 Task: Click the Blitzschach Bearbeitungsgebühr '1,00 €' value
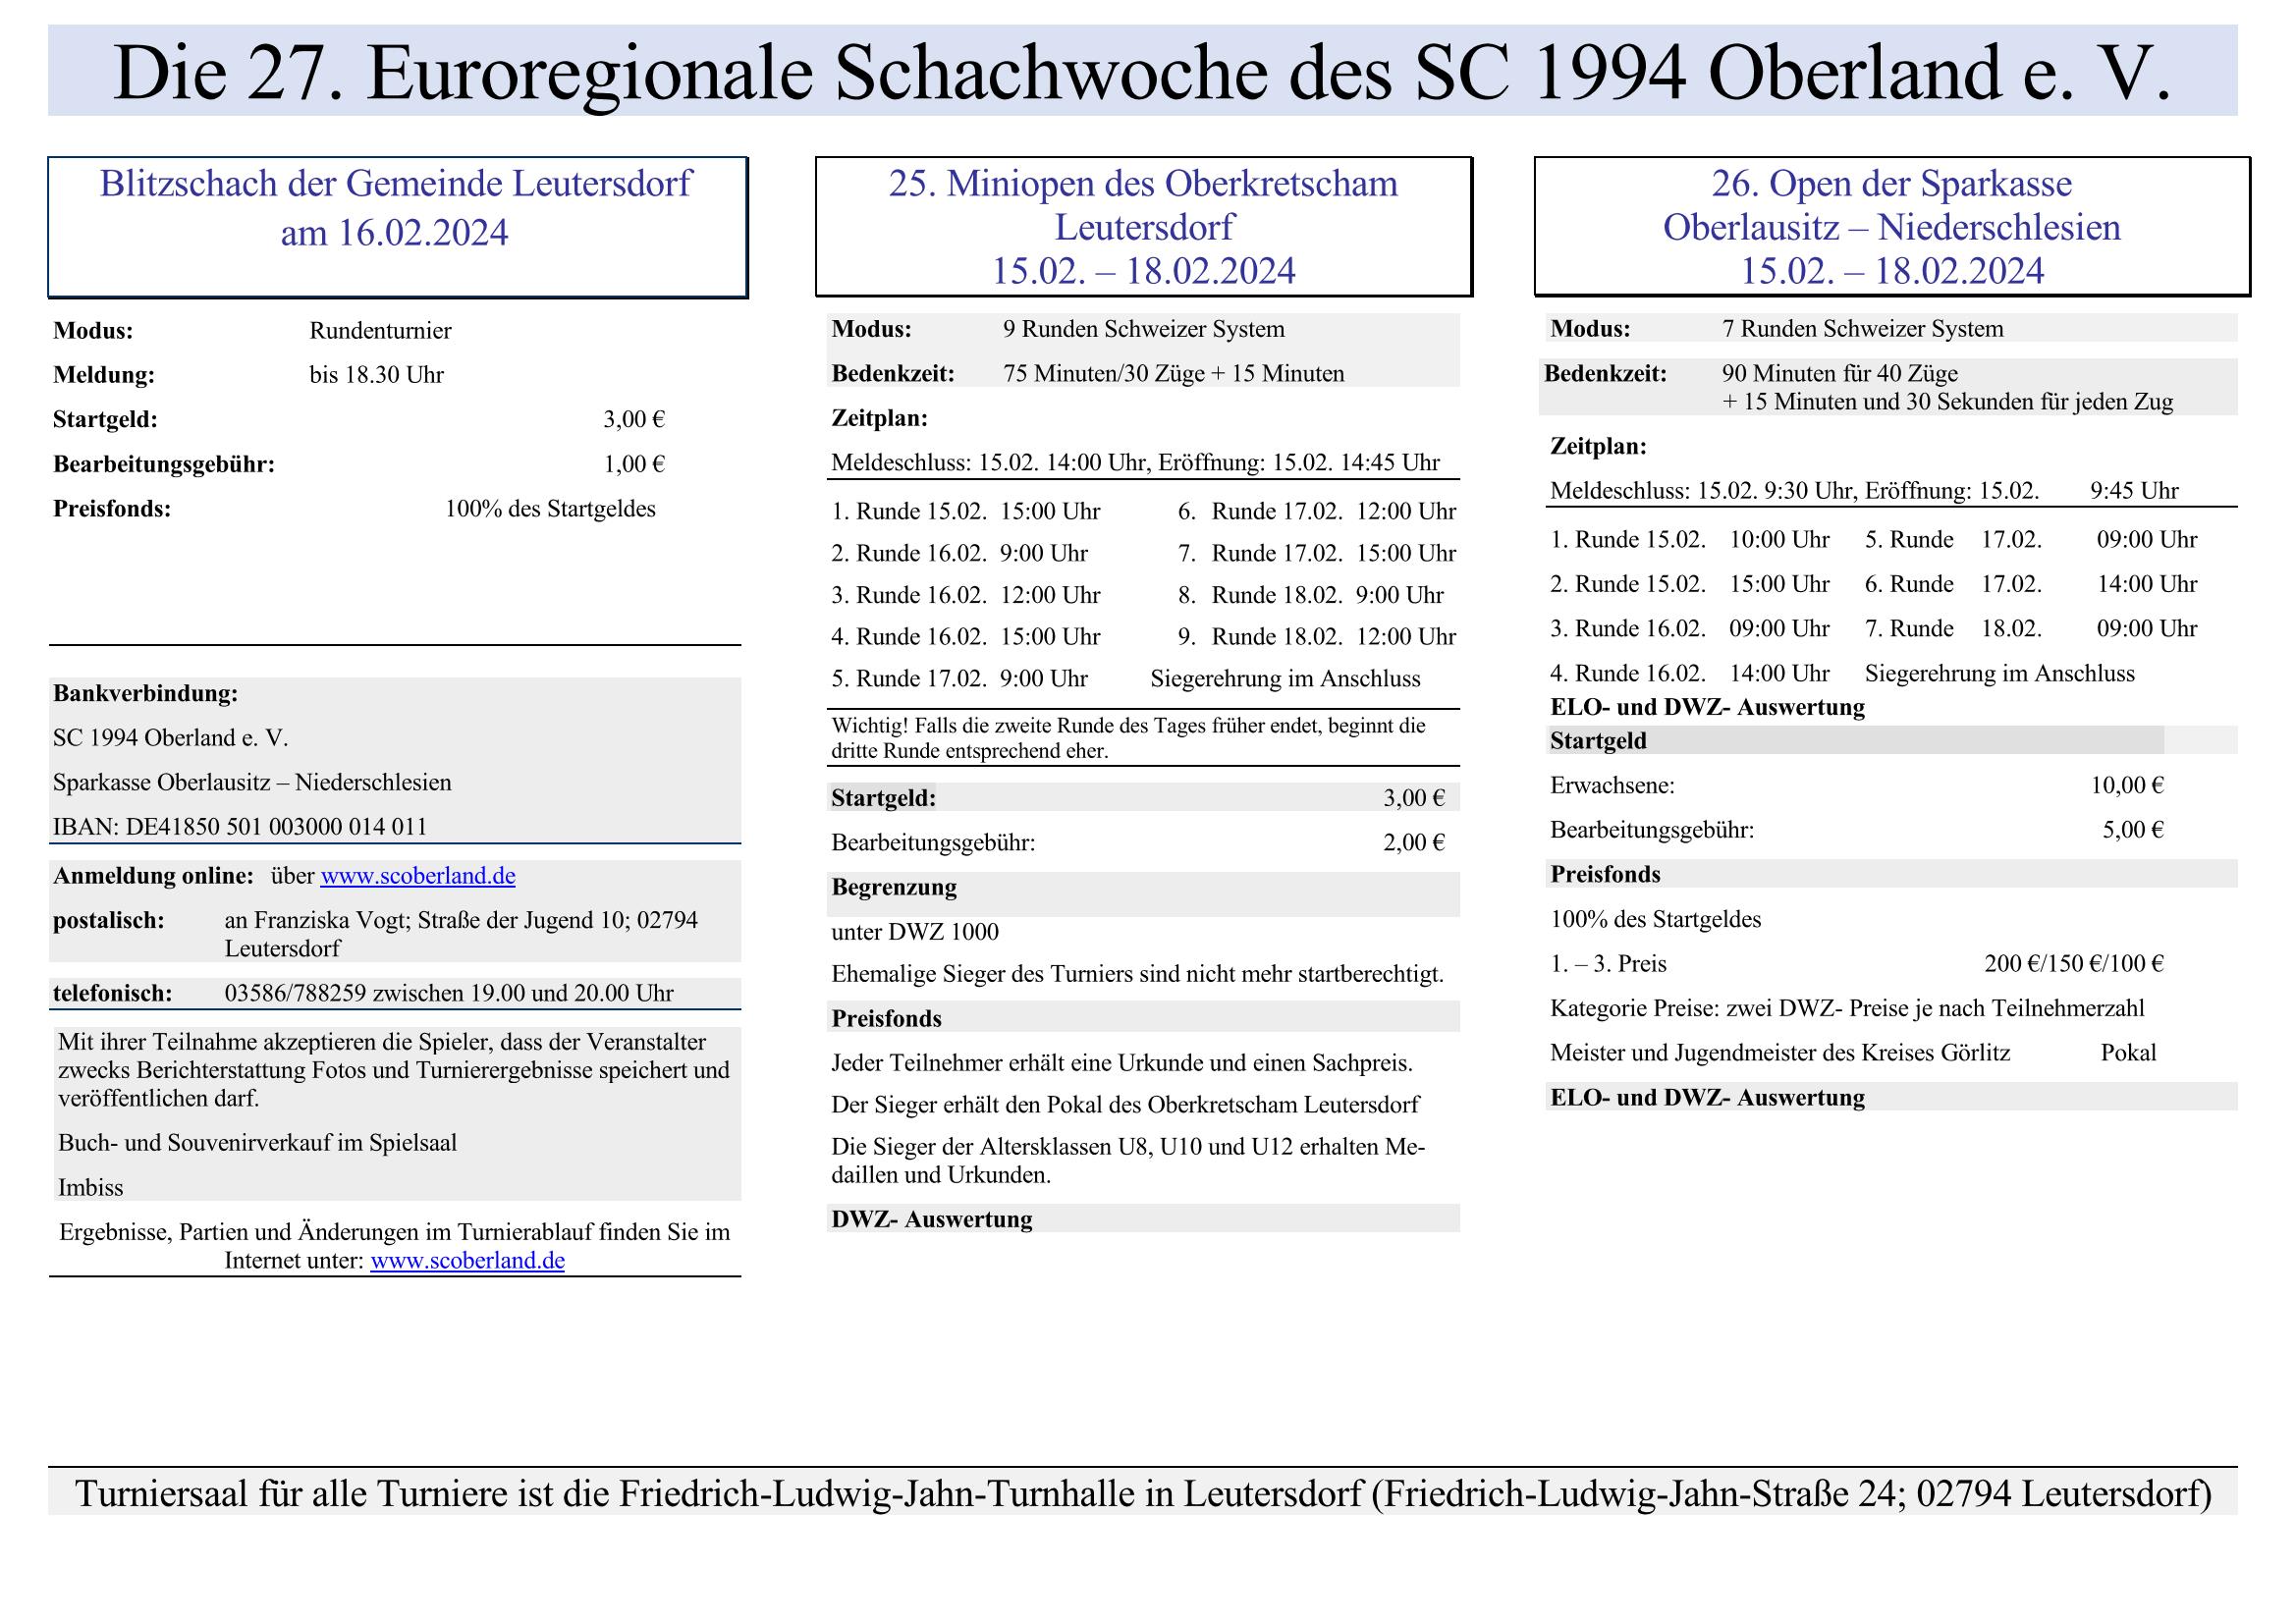(634, 464)
